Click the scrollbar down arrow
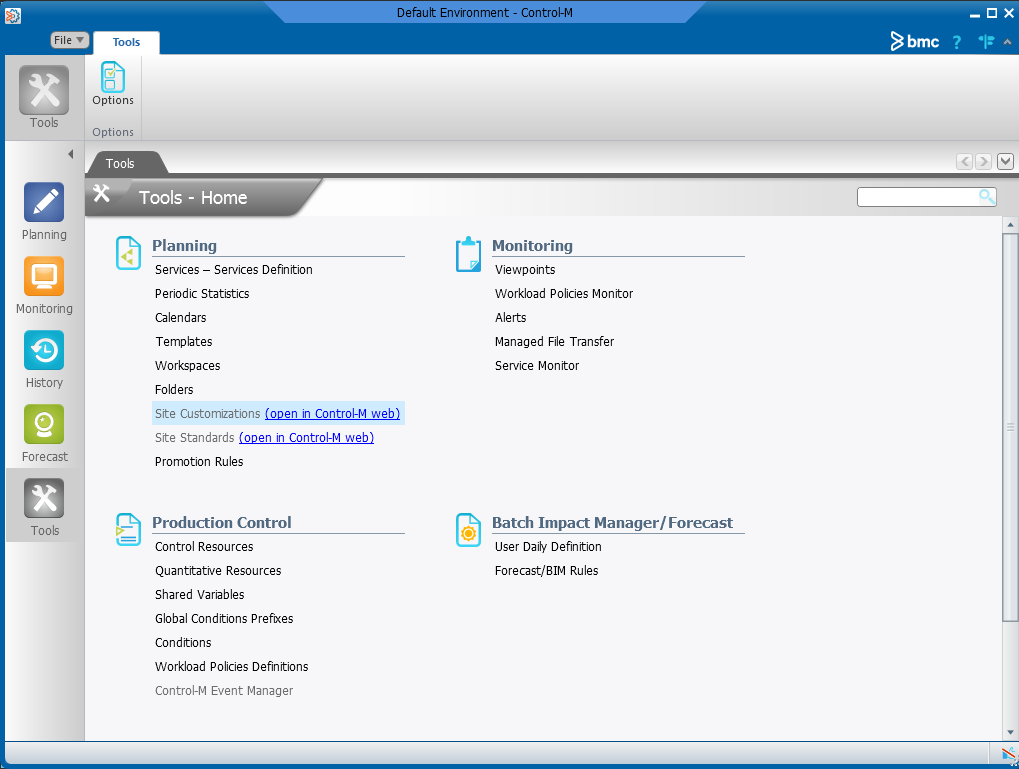Viewport: 1019px width, 769px height. click(x=1010, y=733)
